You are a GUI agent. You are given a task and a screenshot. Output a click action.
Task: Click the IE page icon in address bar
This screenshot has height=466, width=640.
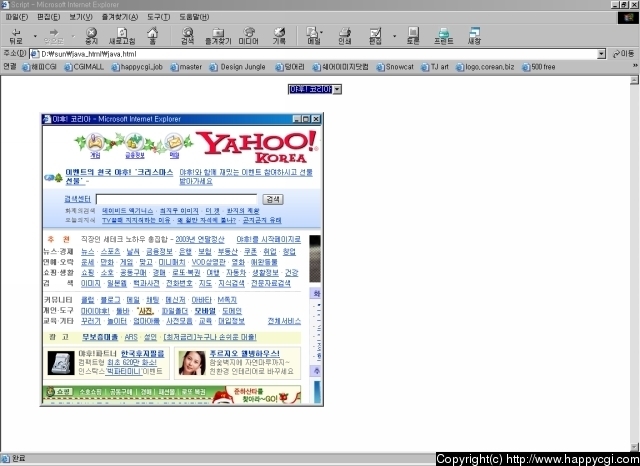click(35, 54)
